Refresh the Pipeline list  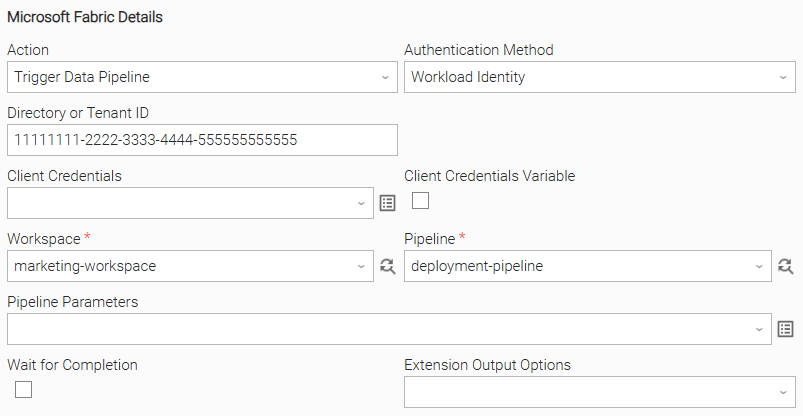pyautogui.click(x=785, y=266)
